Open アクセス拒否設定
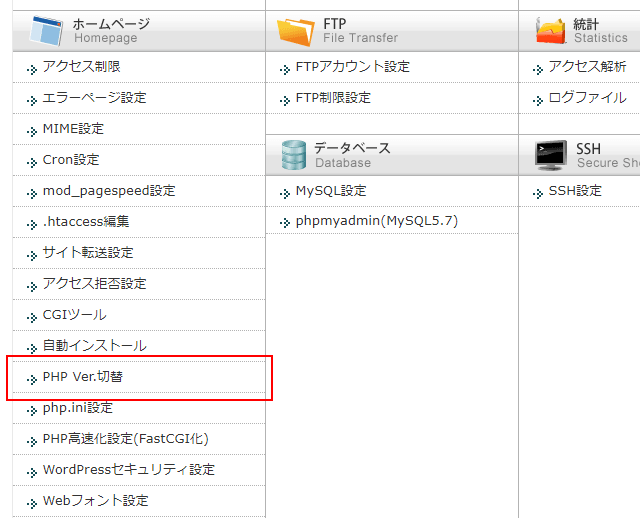Screen dimensions: 640x518 pyautogui.click(x=94, y=284)
